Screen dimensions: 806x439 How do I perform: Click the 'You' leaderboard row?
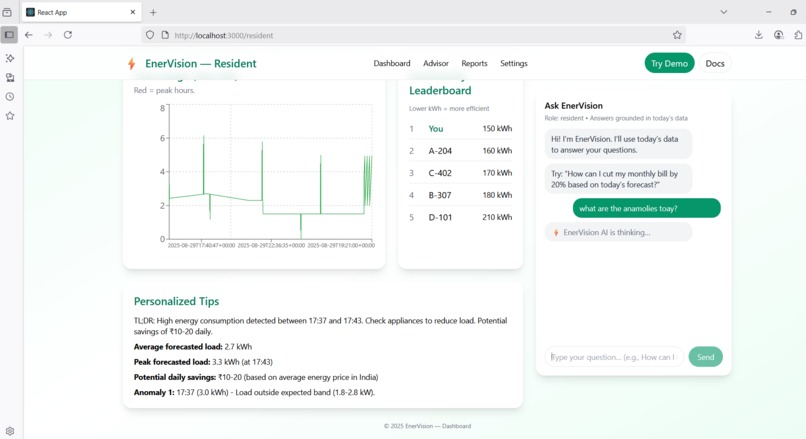461,129
